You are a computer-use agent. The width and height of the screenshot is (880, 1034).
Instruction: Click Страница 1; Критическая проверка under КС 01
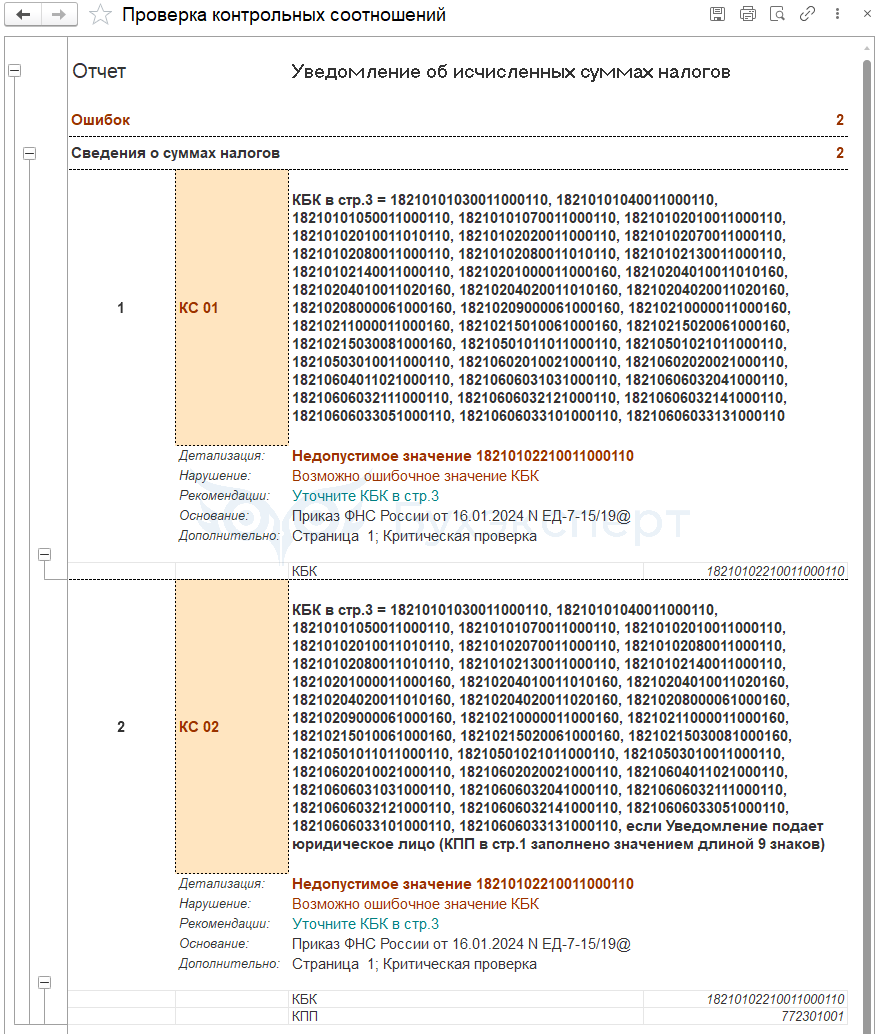tap(414, 536)
